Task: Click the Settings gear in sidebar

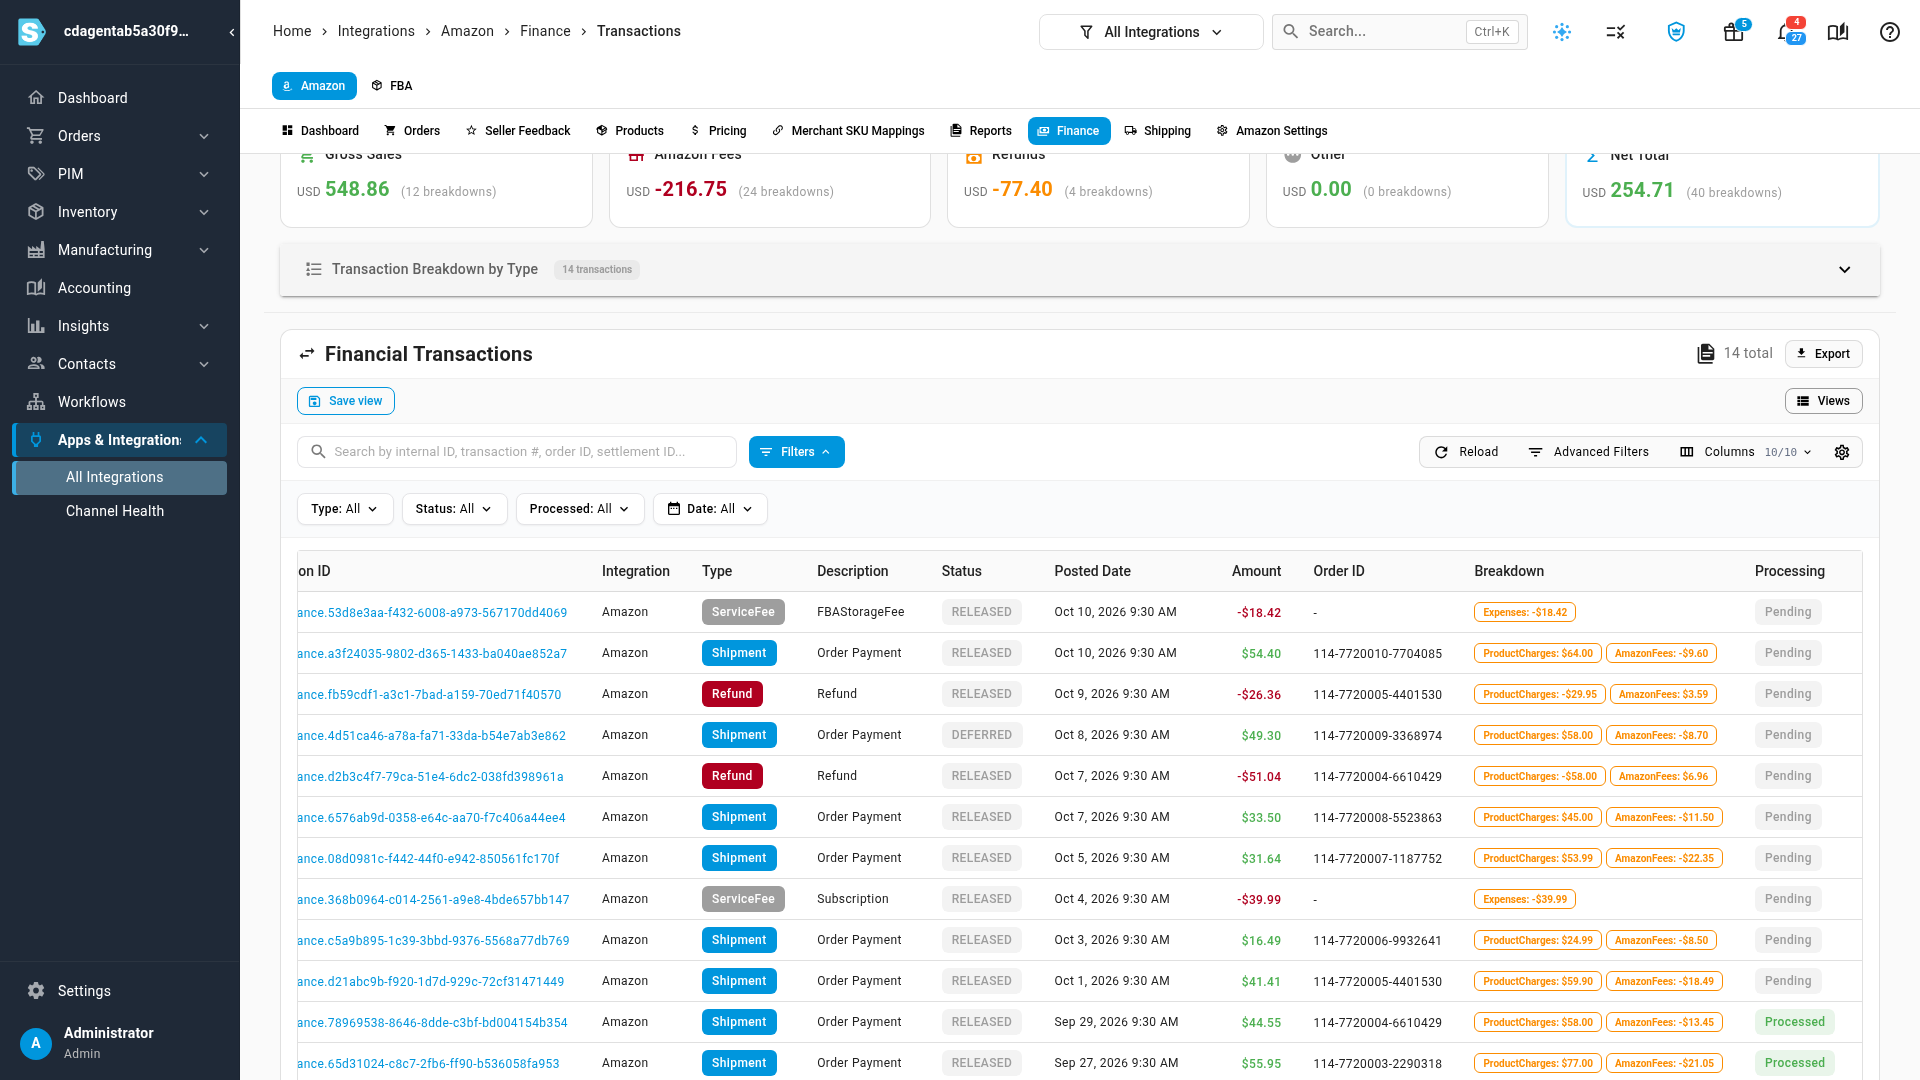Action: (x=36, y=990)
